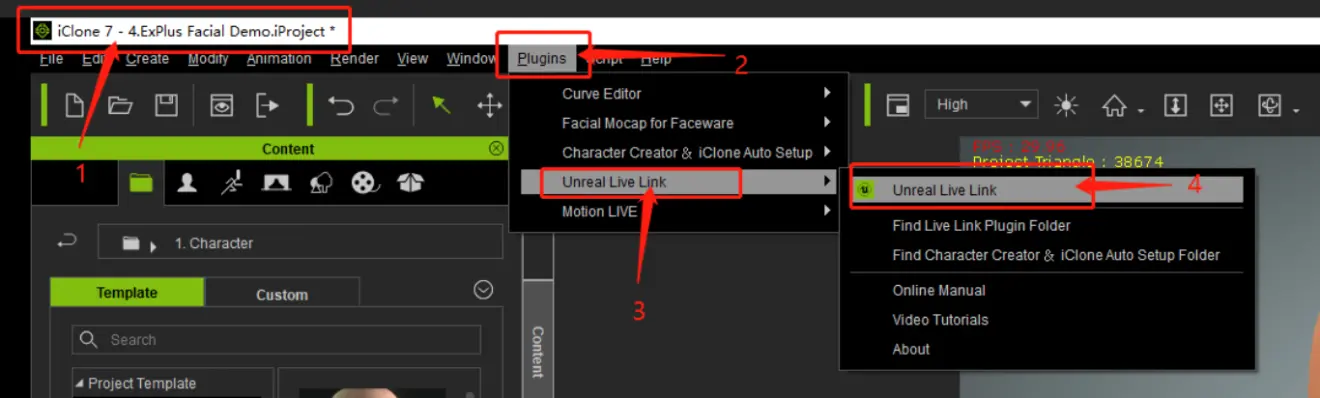This screenshot has width=1320, height=398.
Task: Click the viewport move/pan icon
Action: [1221, 104]
